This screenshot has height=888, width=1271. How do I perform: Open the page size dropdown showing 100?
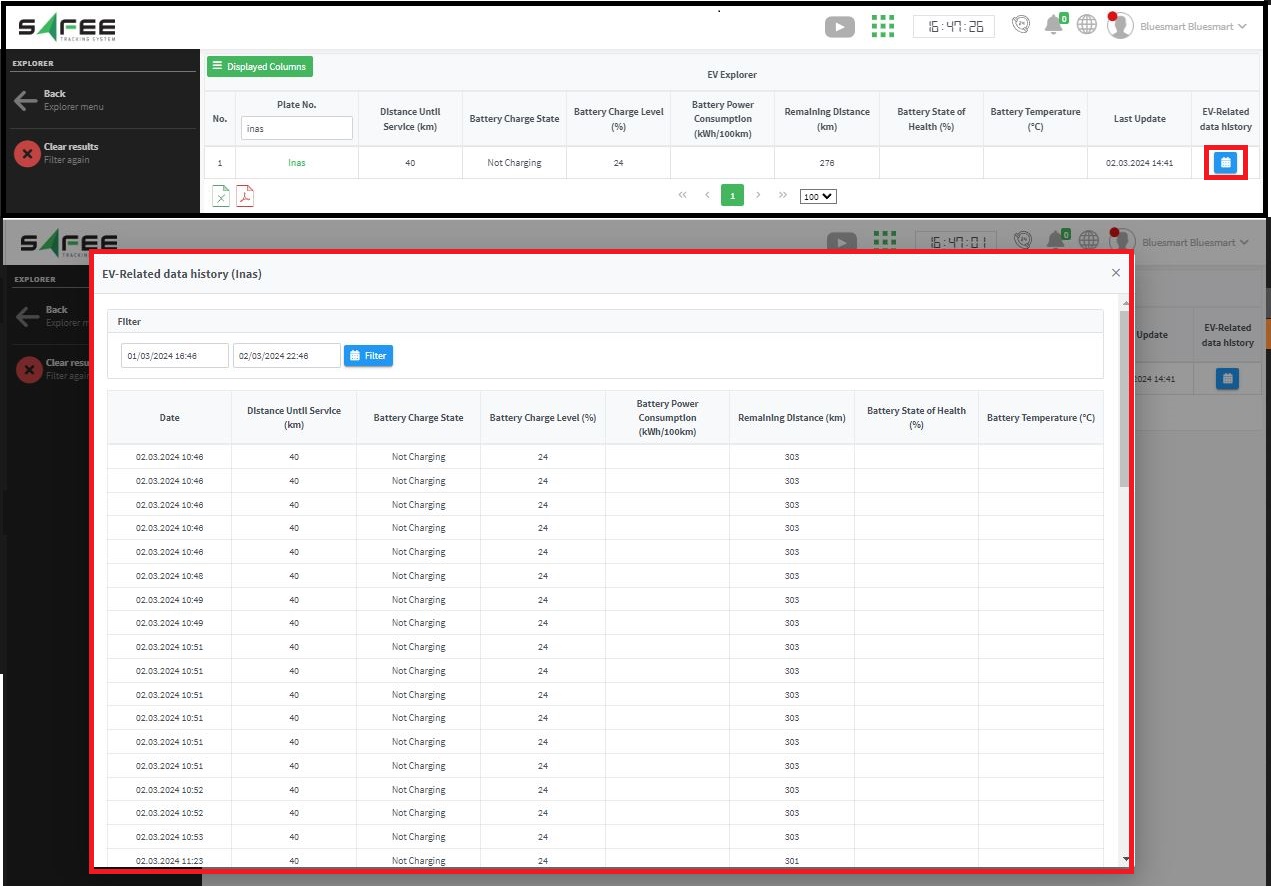pyautogui.click(x=818, y=197)
